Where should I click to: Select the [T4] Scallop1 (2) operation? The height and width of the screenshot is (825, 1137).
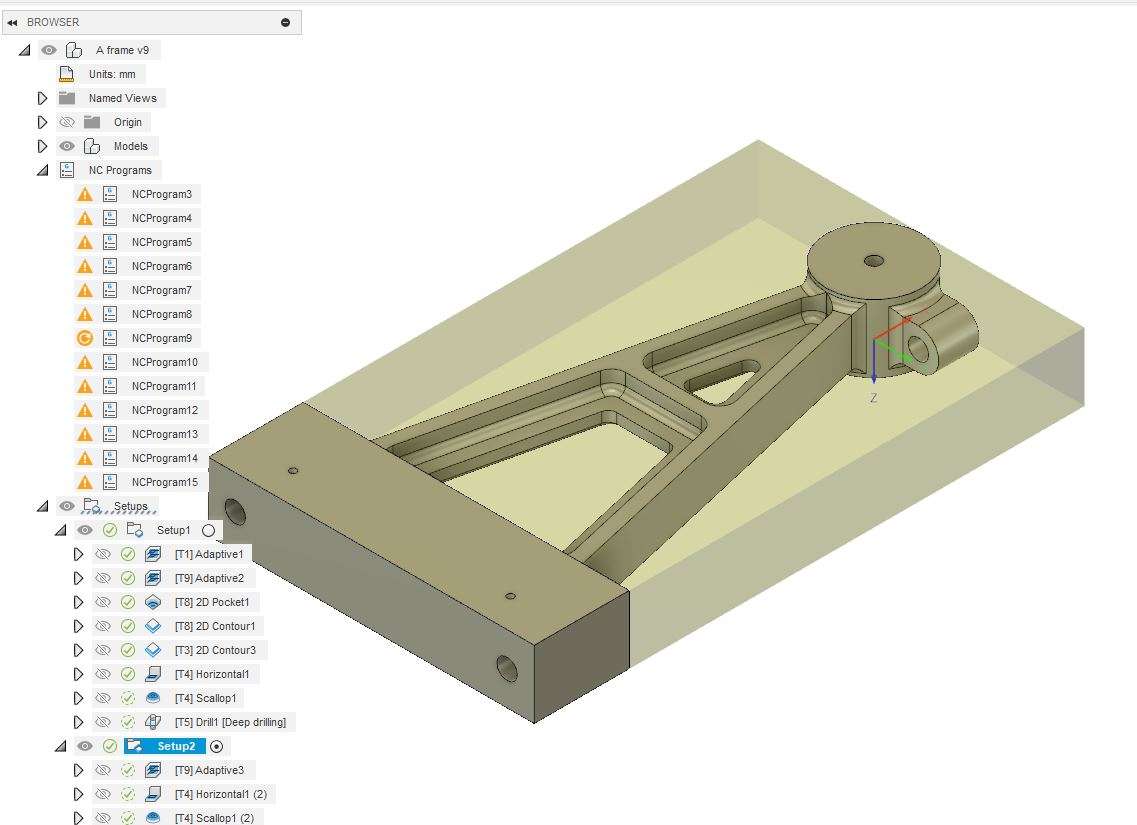[214, 818]
